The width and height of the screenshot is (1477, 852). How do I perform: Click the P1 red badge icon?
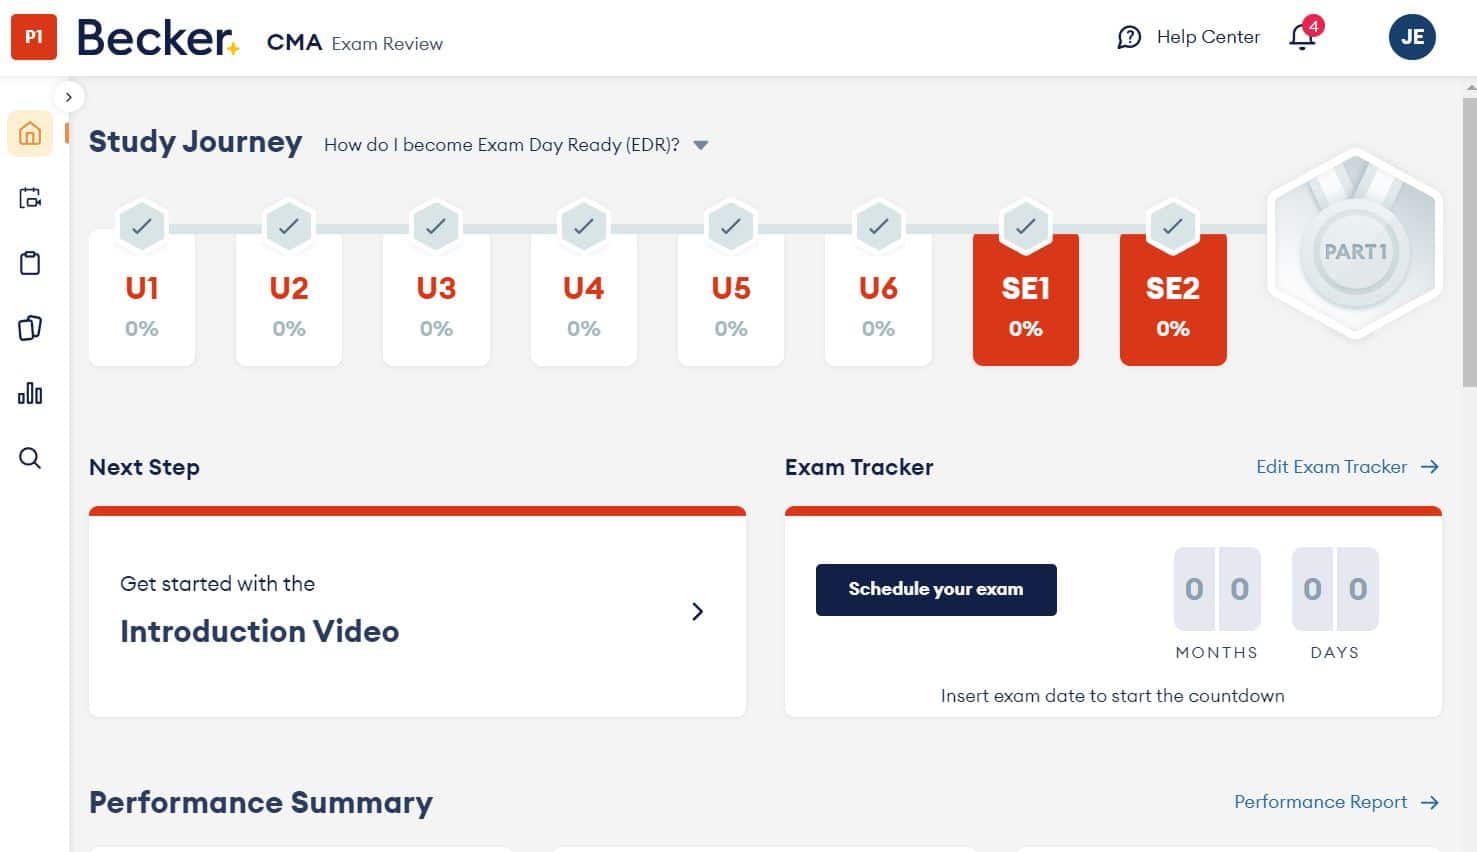[x=34, y=37]
